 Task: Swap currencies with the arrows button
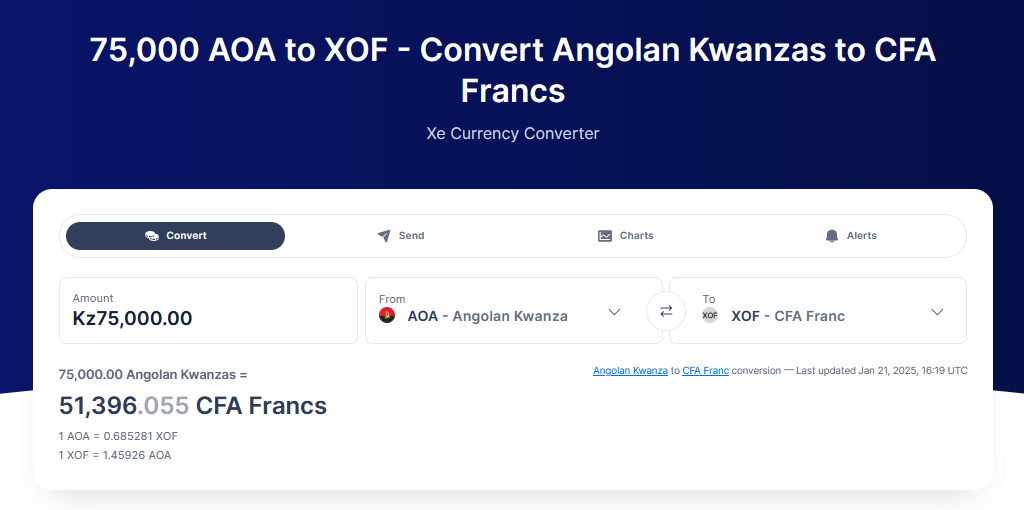coord(666,311)
